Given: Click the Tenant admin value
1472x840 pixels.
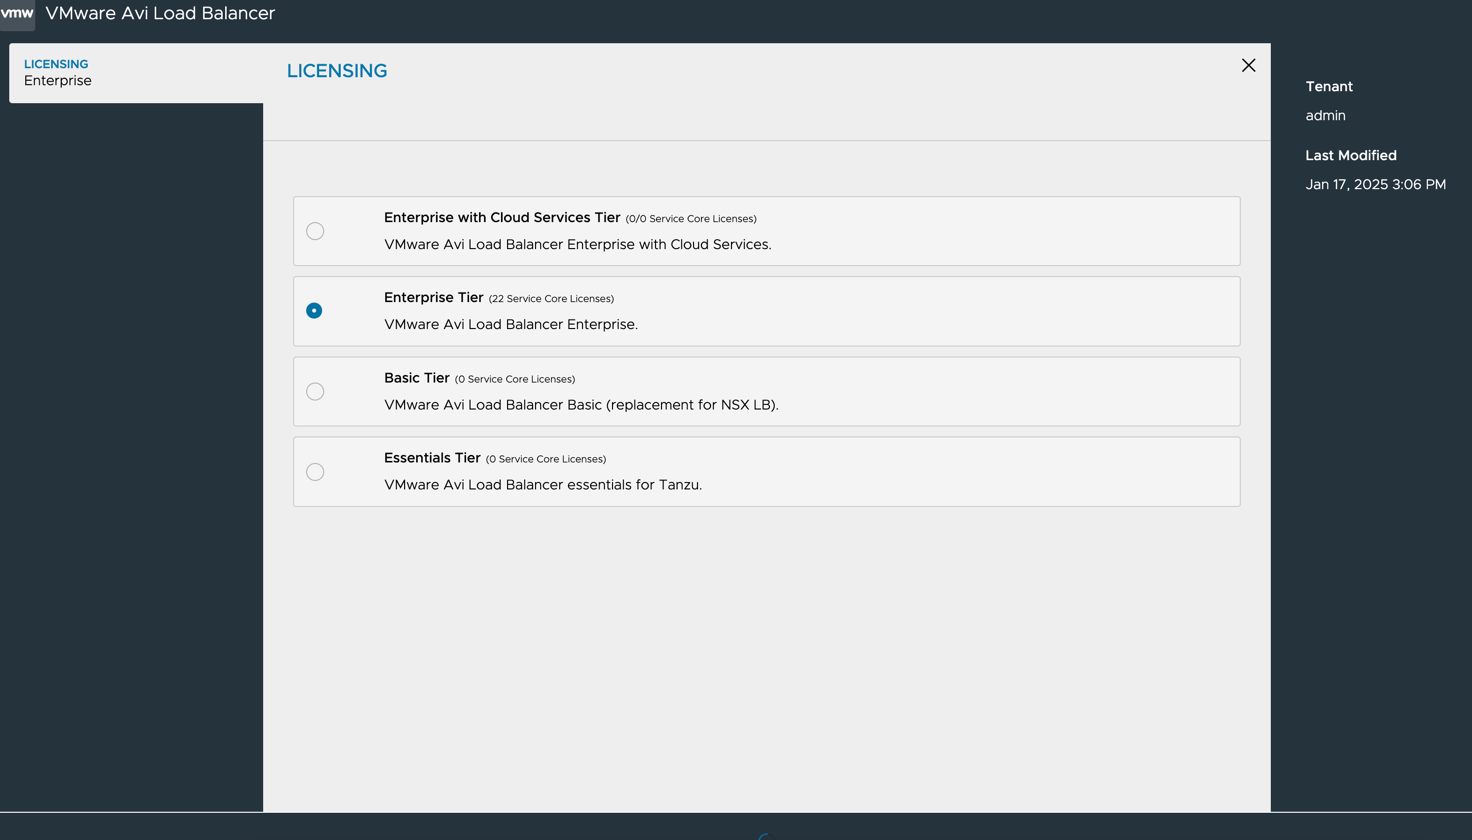Looking at the screenshot, I should (1325, 115).
